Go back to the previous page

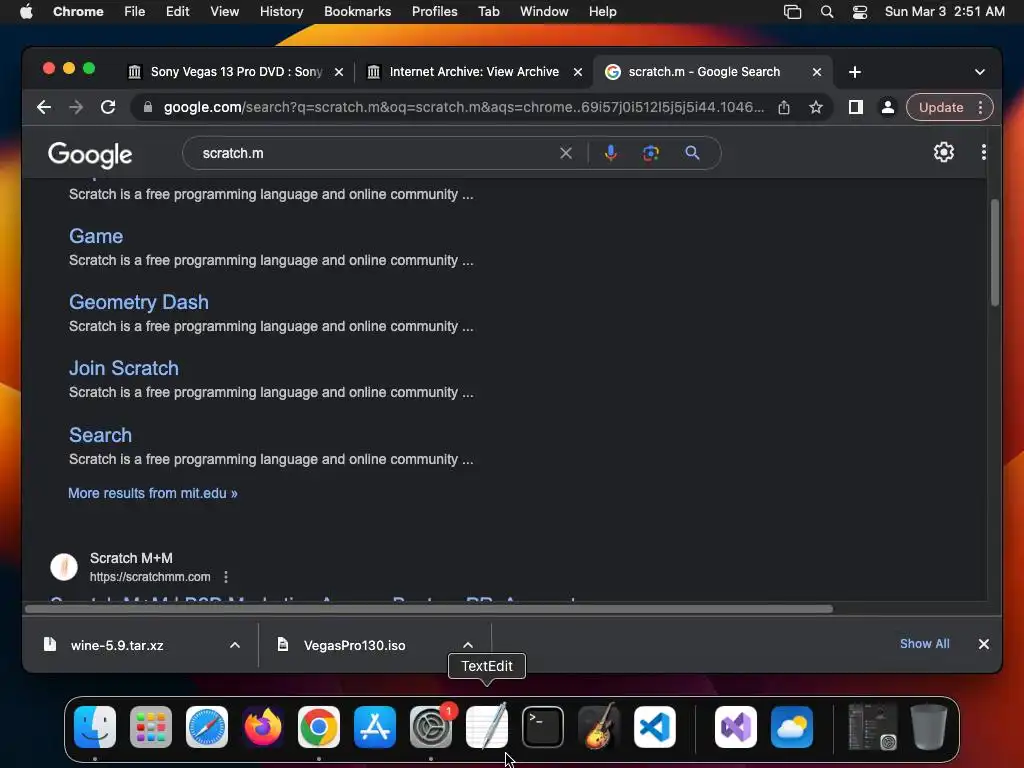44,107
